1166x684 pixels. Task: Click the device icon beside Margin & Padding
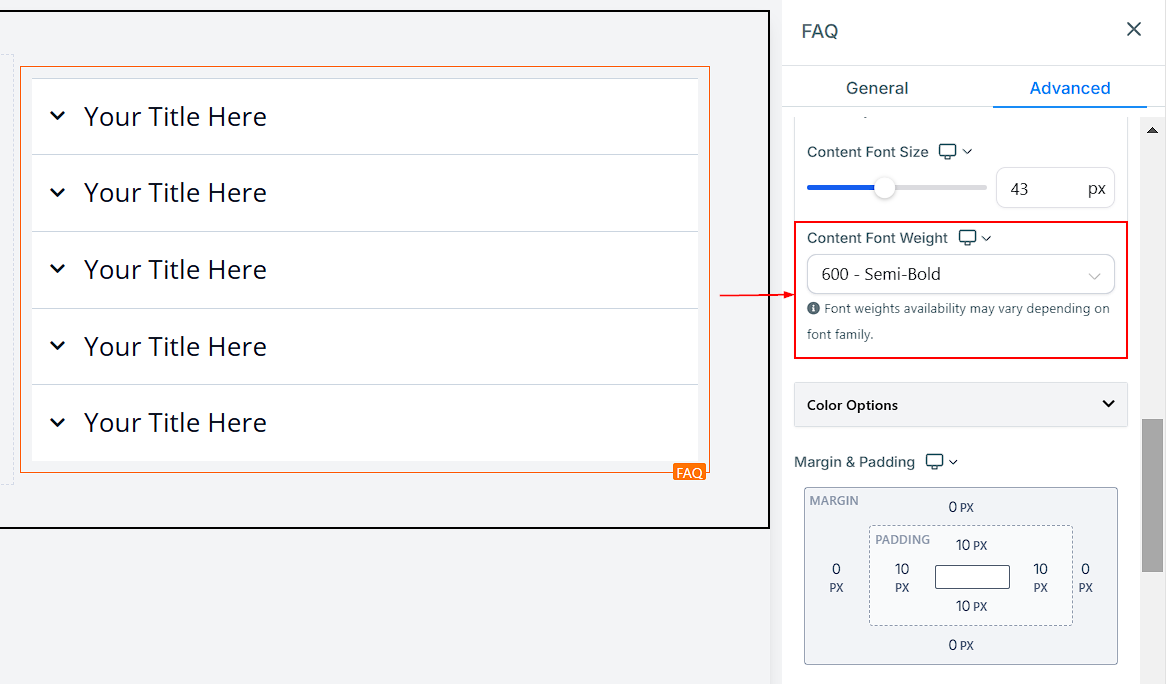click(934, 462)
